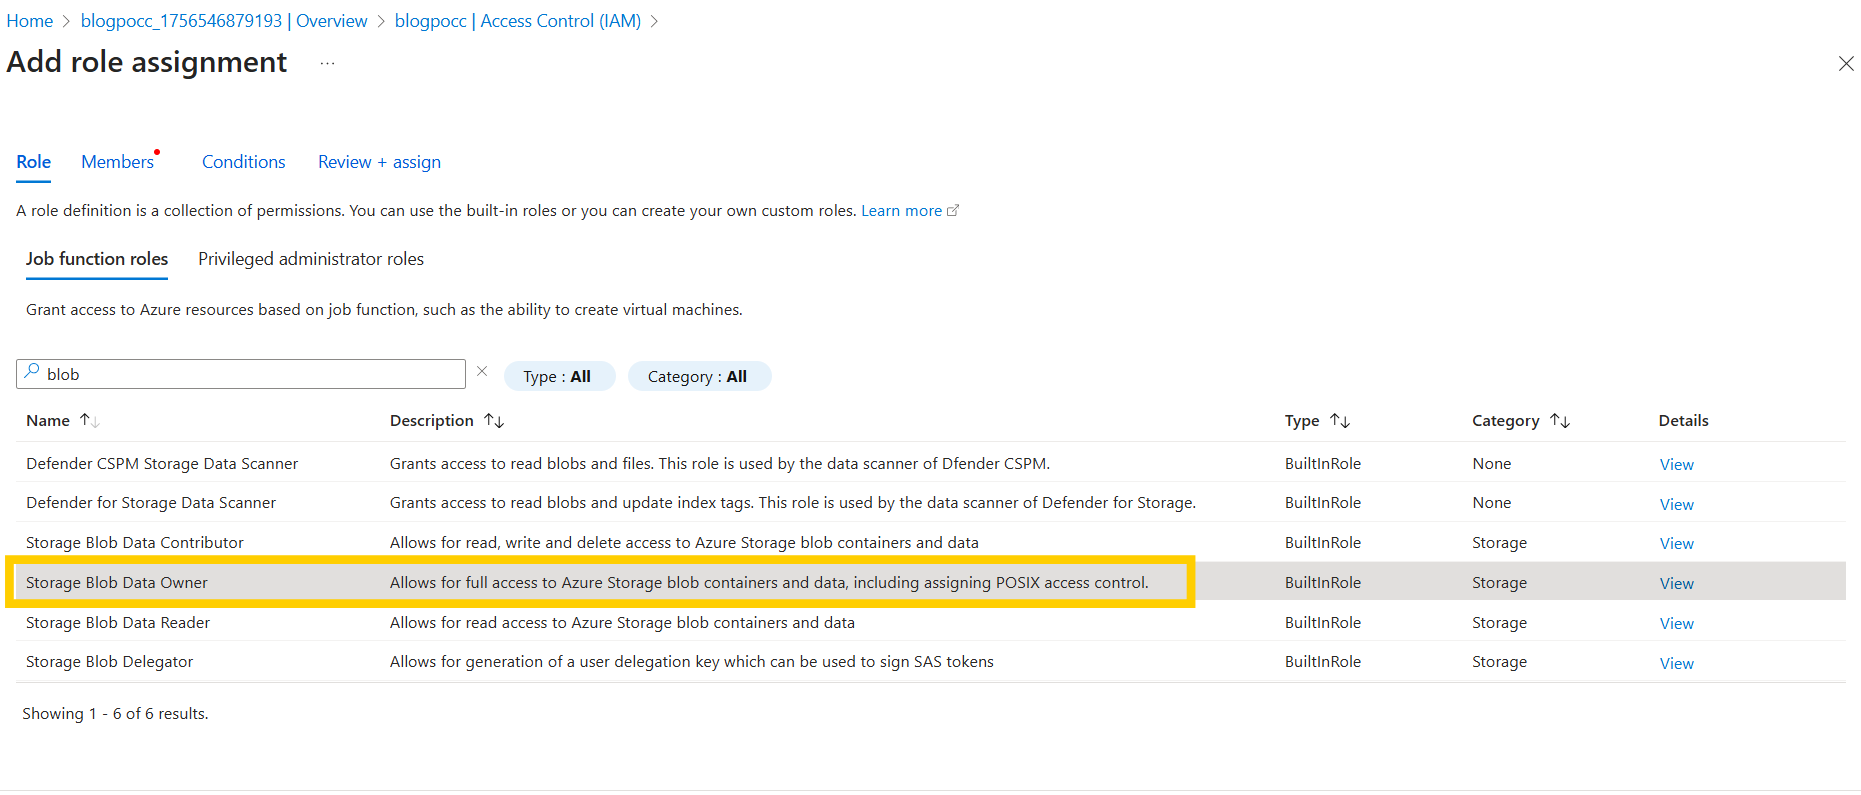View details for Storage Blob Data Owner
Screen dimensions: 1861x795
click(x=1676, y=584)
